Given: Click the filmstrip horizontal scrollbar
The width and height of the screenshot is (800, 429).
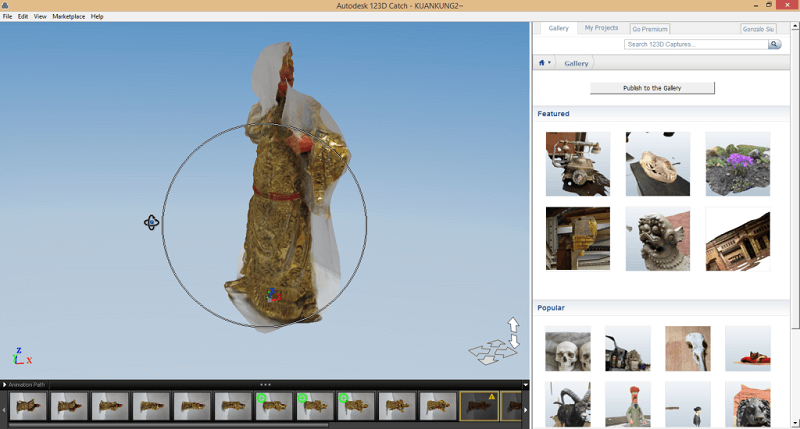Looking at the screenshot, I should coord(168,424).
